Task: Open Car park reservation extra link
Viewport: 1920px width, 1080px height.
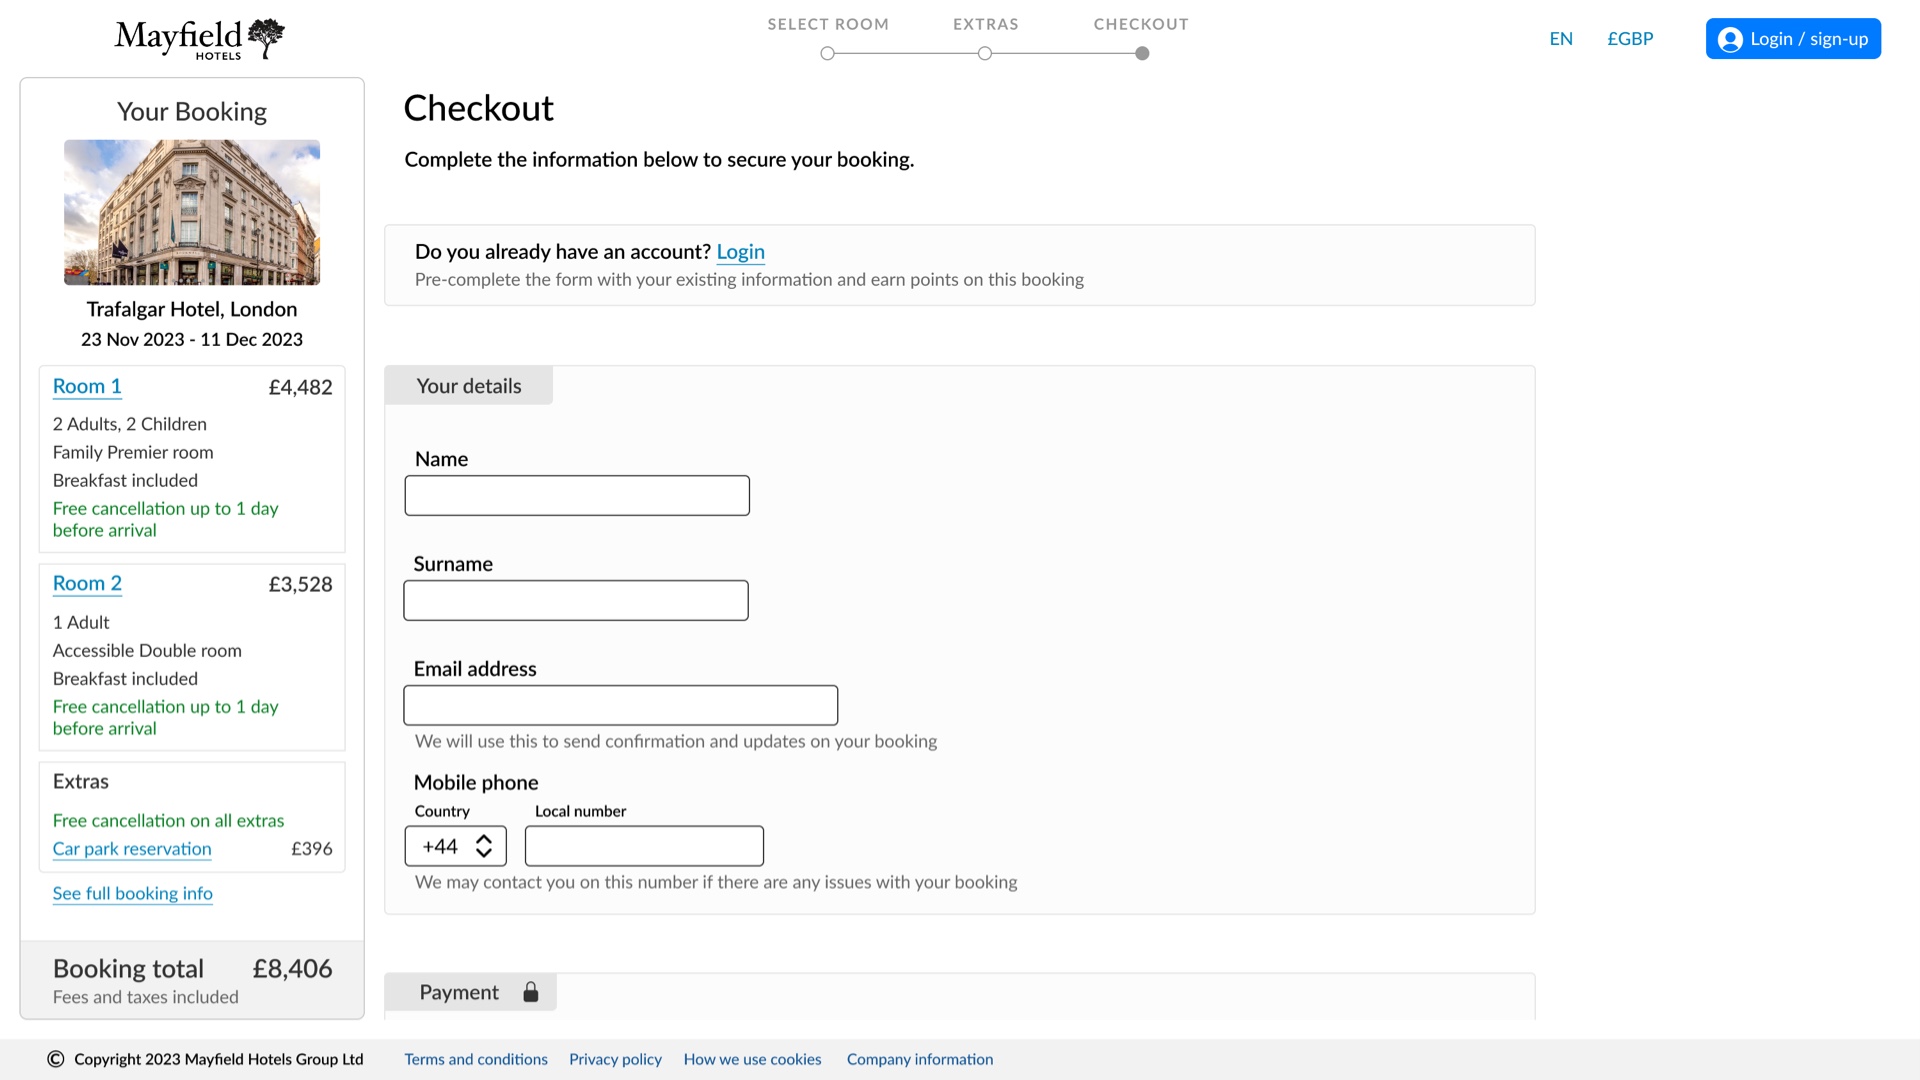Action: point(132,848)
